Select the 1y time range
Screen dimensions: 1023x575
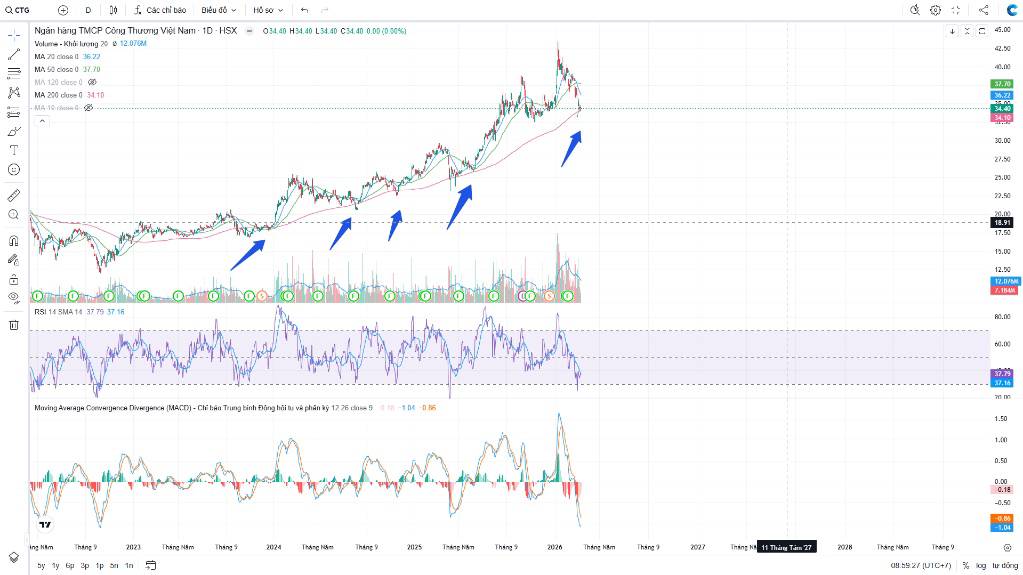tap(55, 566)
